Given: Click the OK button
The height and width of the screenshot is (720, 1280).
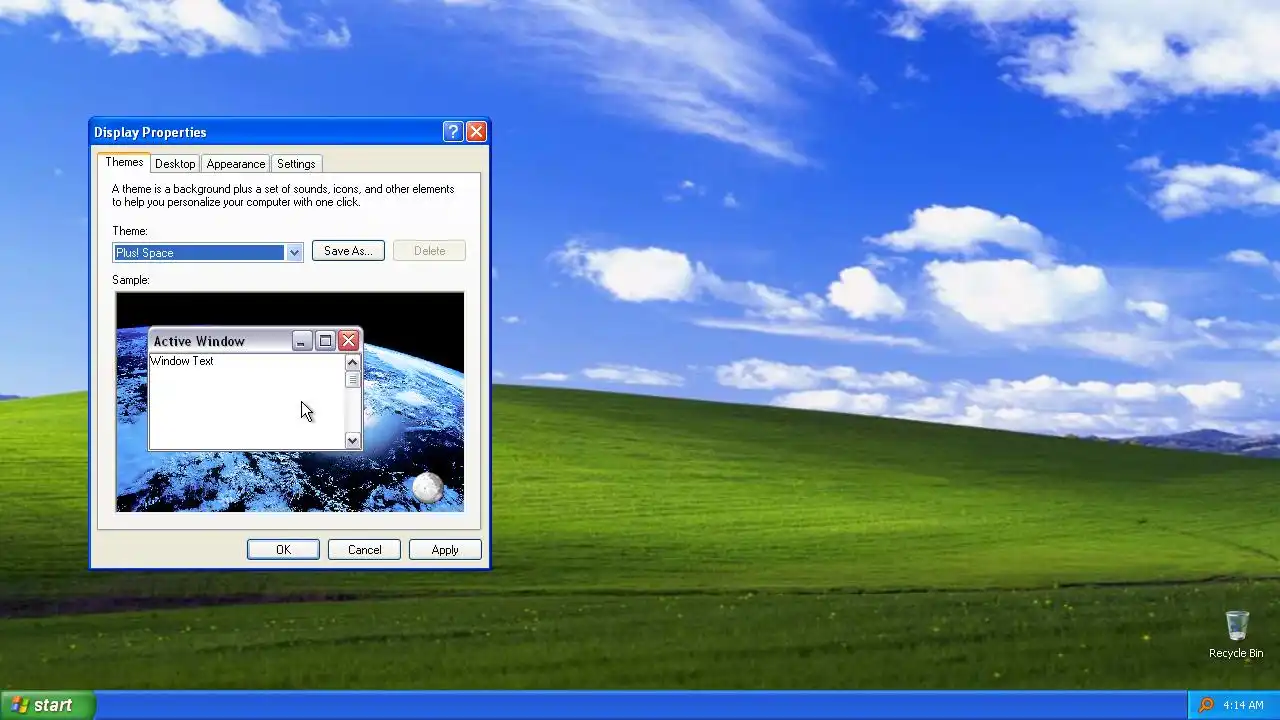Looking at the screenshot, I should tap(283, 550).
